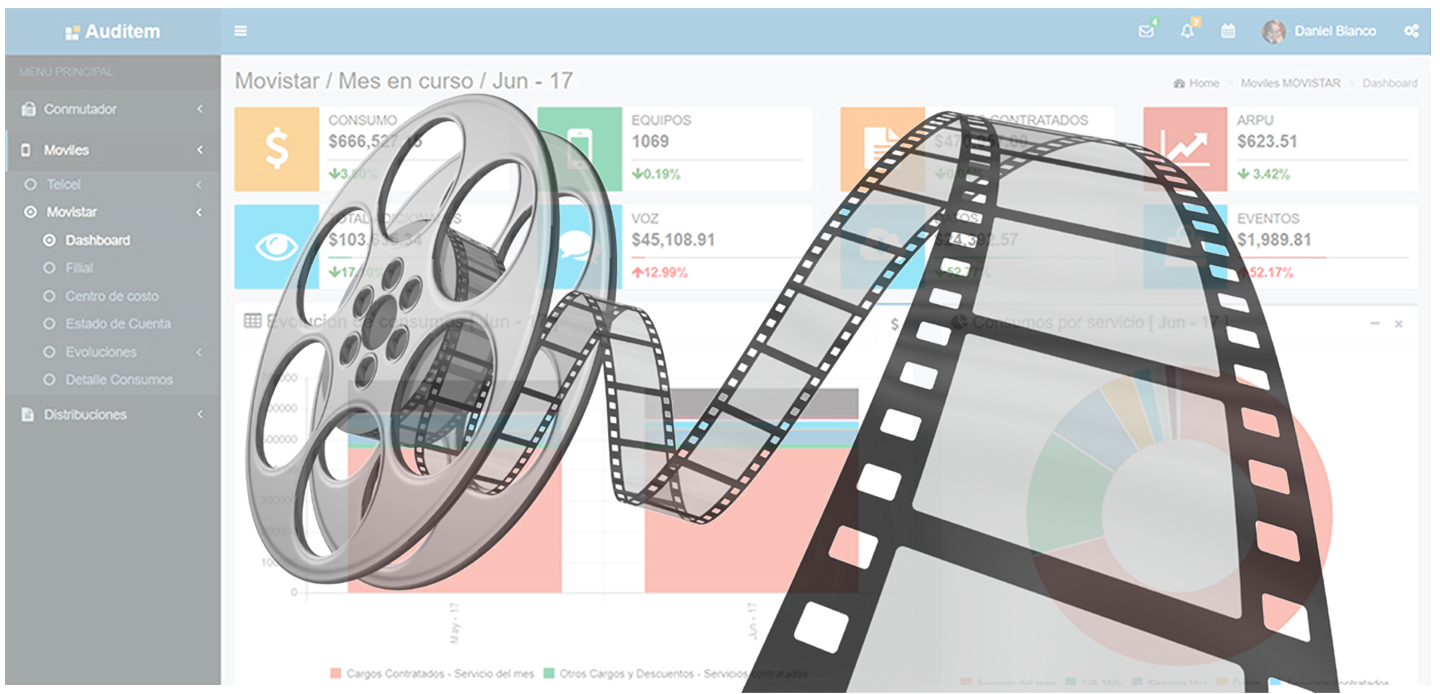The height and width of the screenshot is (694, 1440).
Task: Click the MENU PRINCIPAL sidebar header
Action: 66,72
